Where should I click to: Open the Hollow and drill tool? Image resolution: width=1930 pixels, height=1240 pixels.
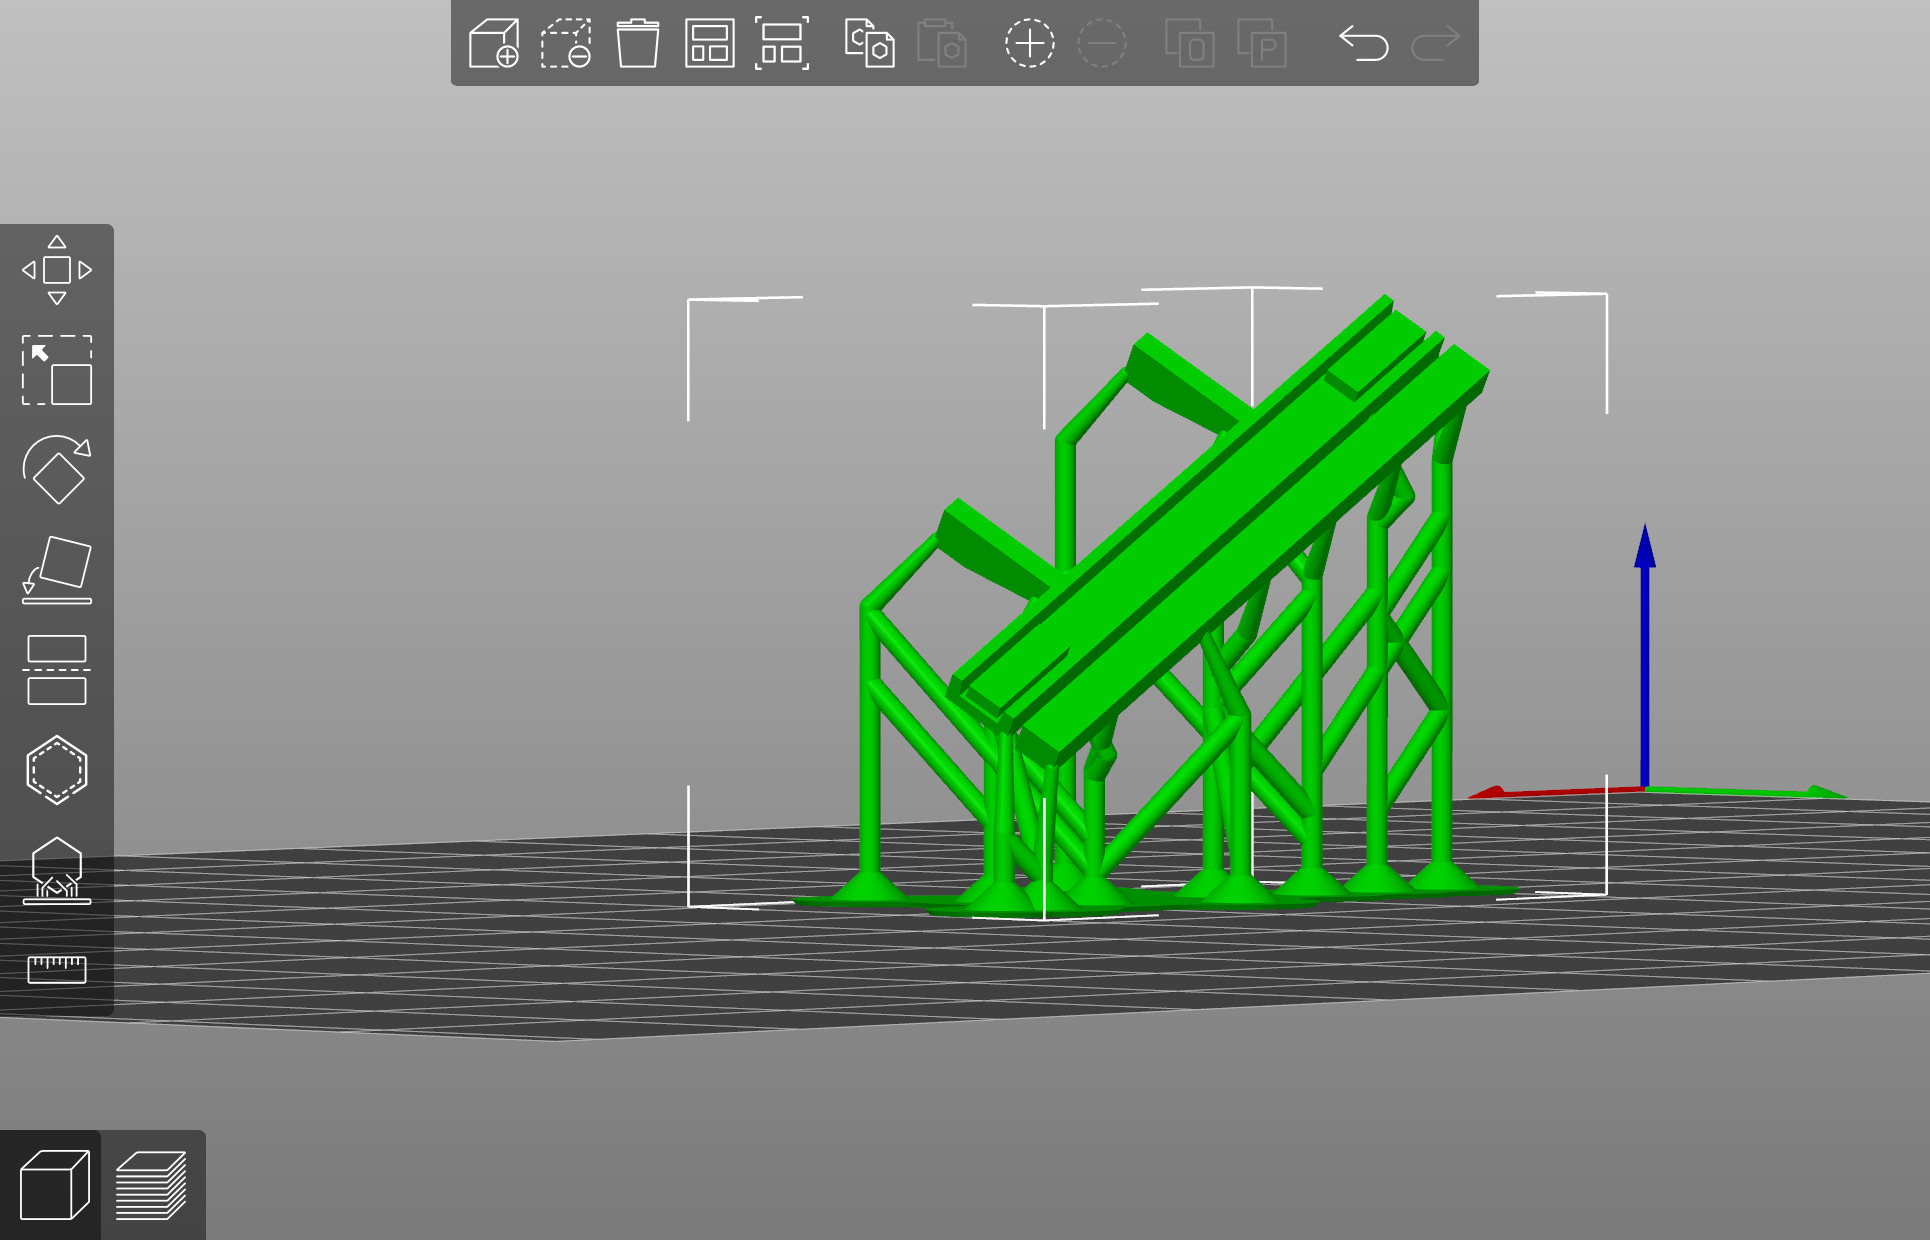coord(57,770)
